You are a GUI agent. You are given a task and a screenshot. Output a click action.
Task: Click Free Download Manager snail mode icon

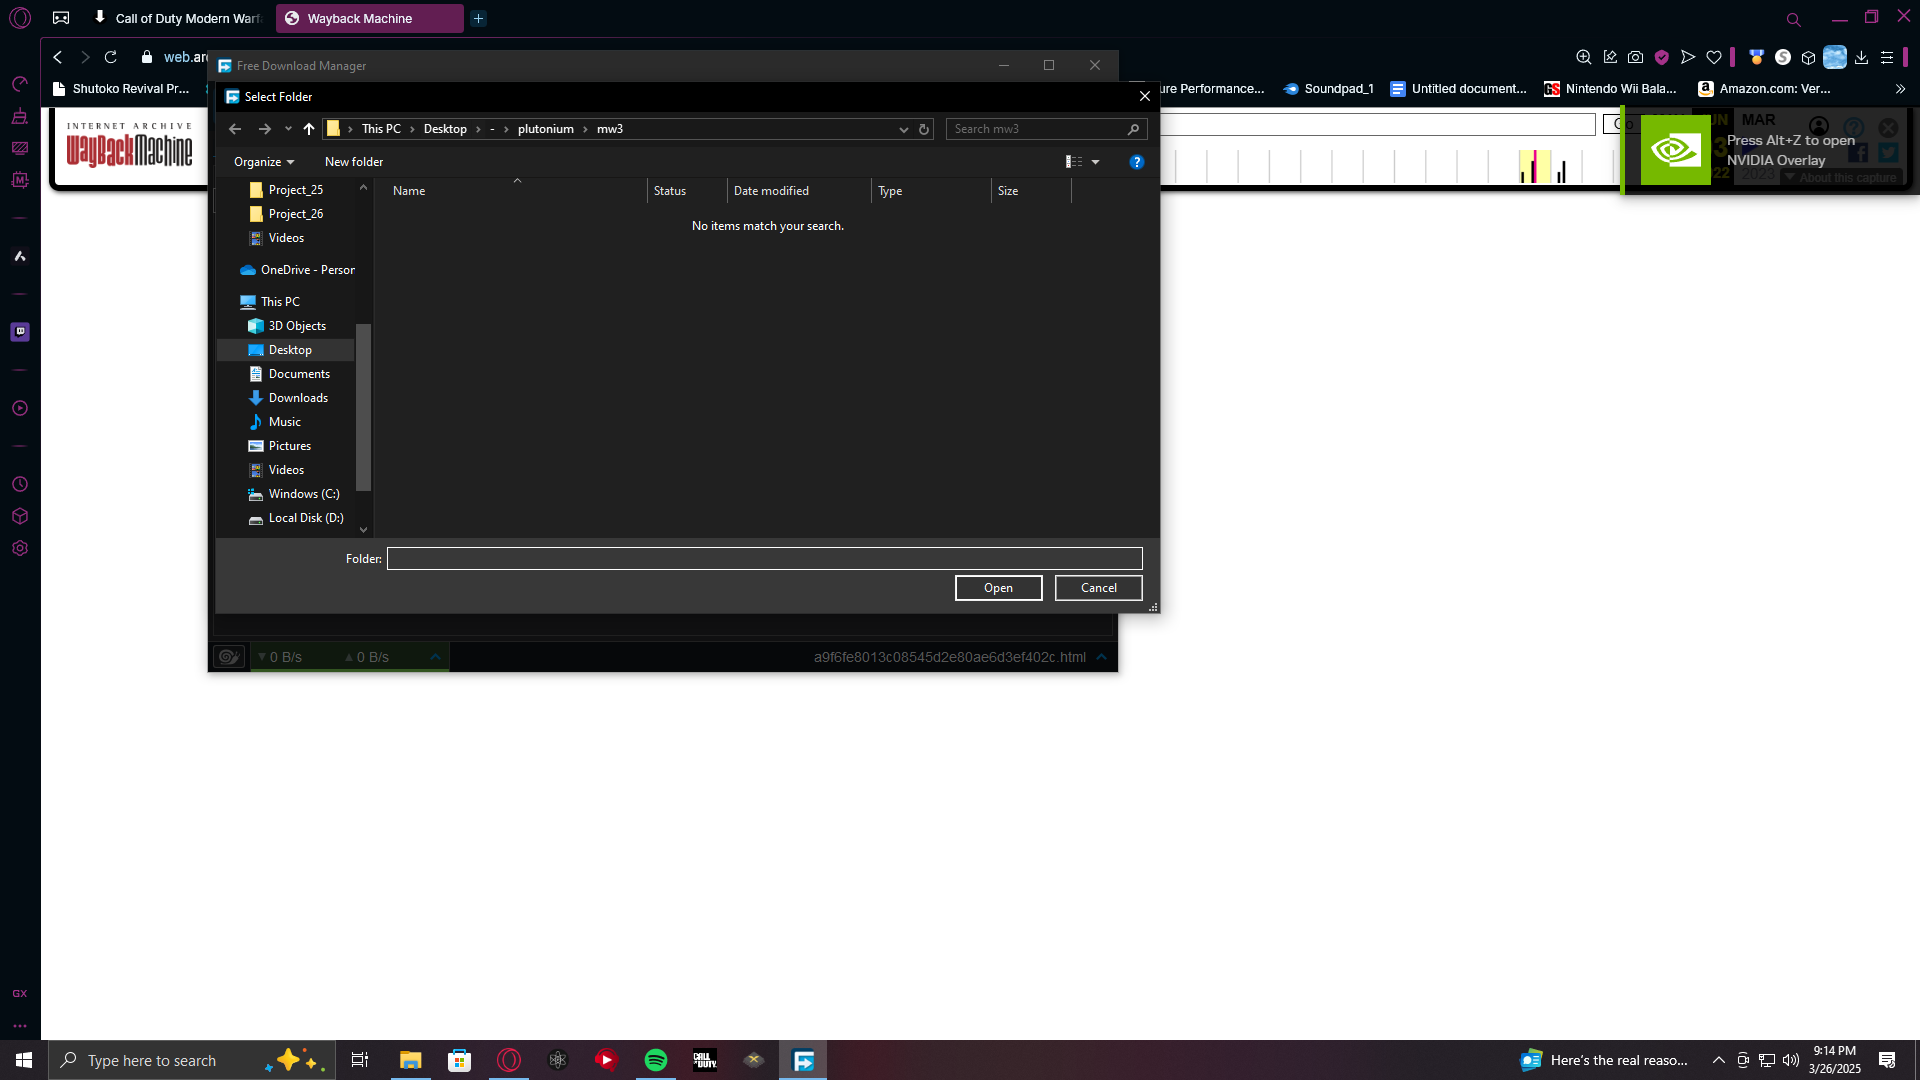pyautogui.click(x=229, y=657)
